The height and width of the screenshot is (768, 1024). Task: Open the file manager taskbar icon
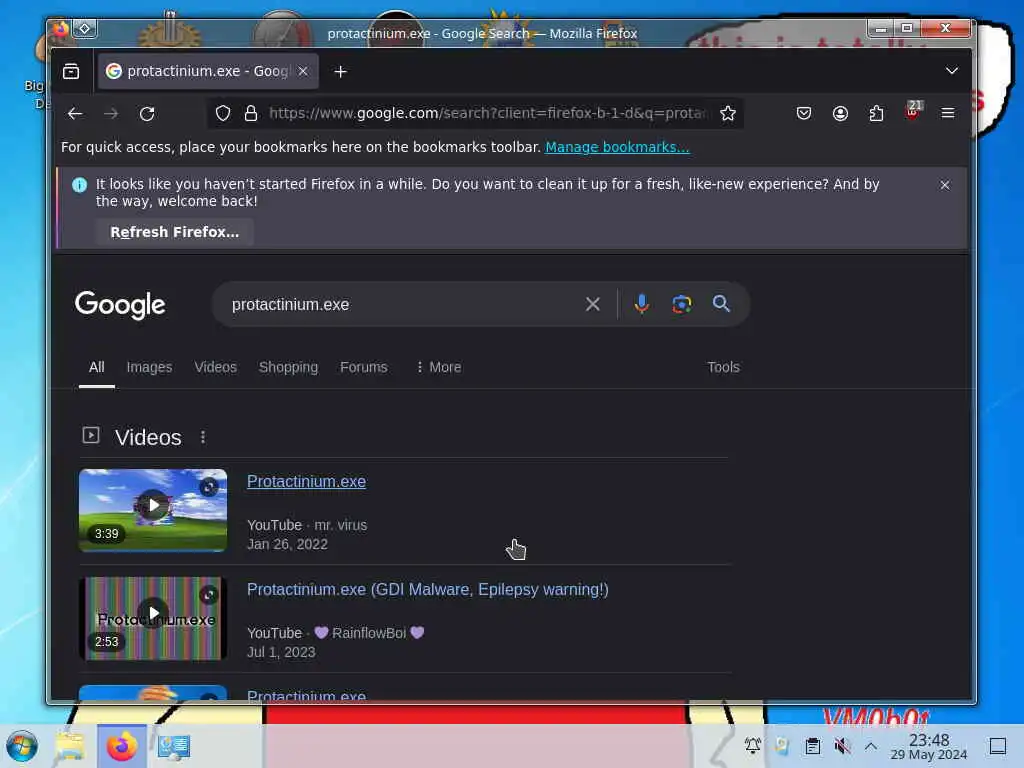coord(69,746)
